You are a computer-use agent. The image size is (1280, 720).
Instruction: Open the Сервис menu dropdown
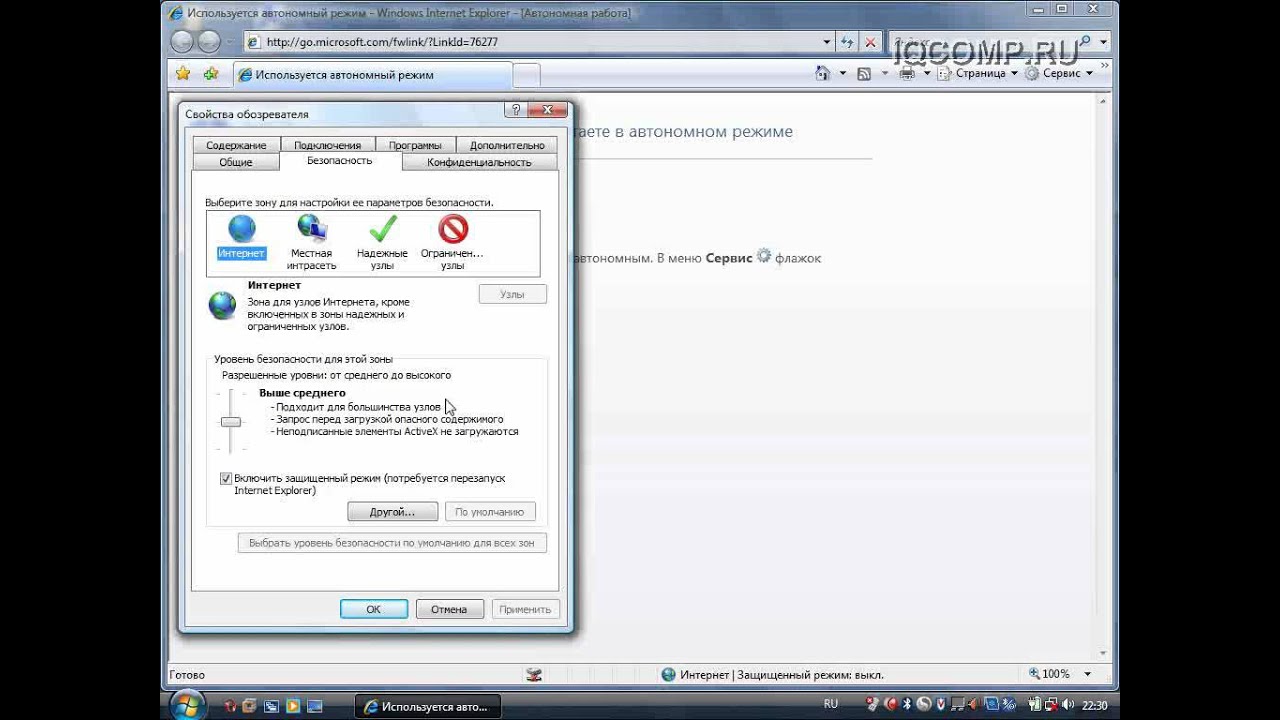1059,73
